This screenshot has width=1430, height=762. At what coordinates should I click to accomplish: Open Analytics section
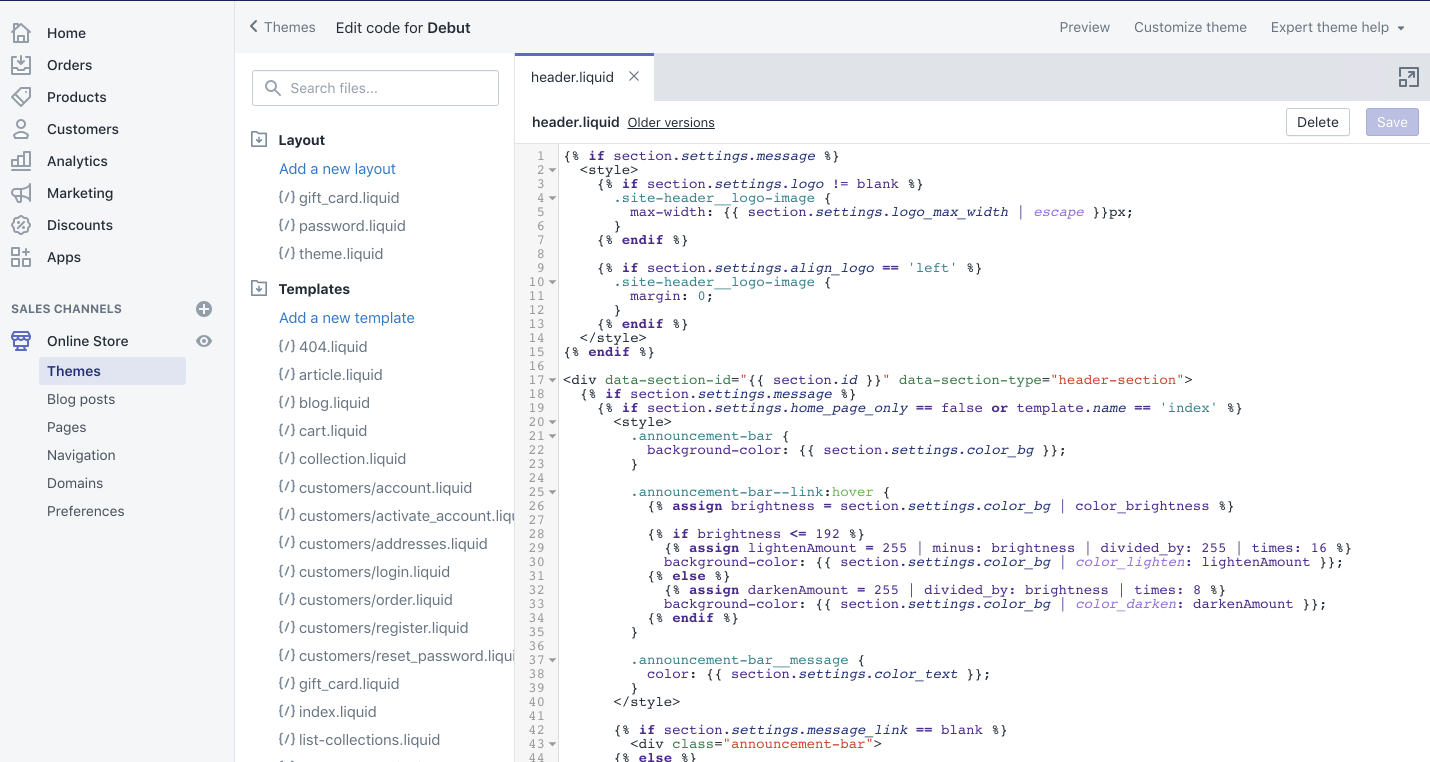coord(77,161)
